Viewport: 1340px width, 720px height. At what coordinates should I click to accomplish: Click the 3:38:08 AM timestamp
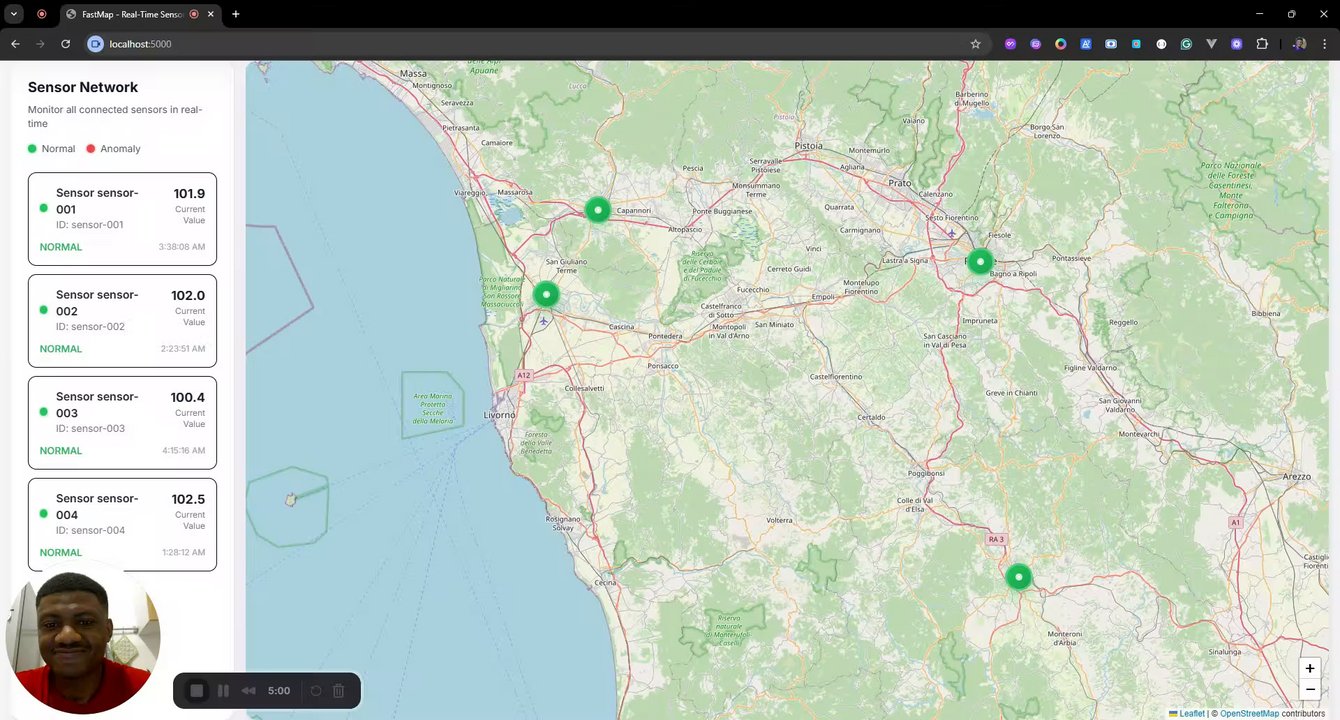pos(182,247)
